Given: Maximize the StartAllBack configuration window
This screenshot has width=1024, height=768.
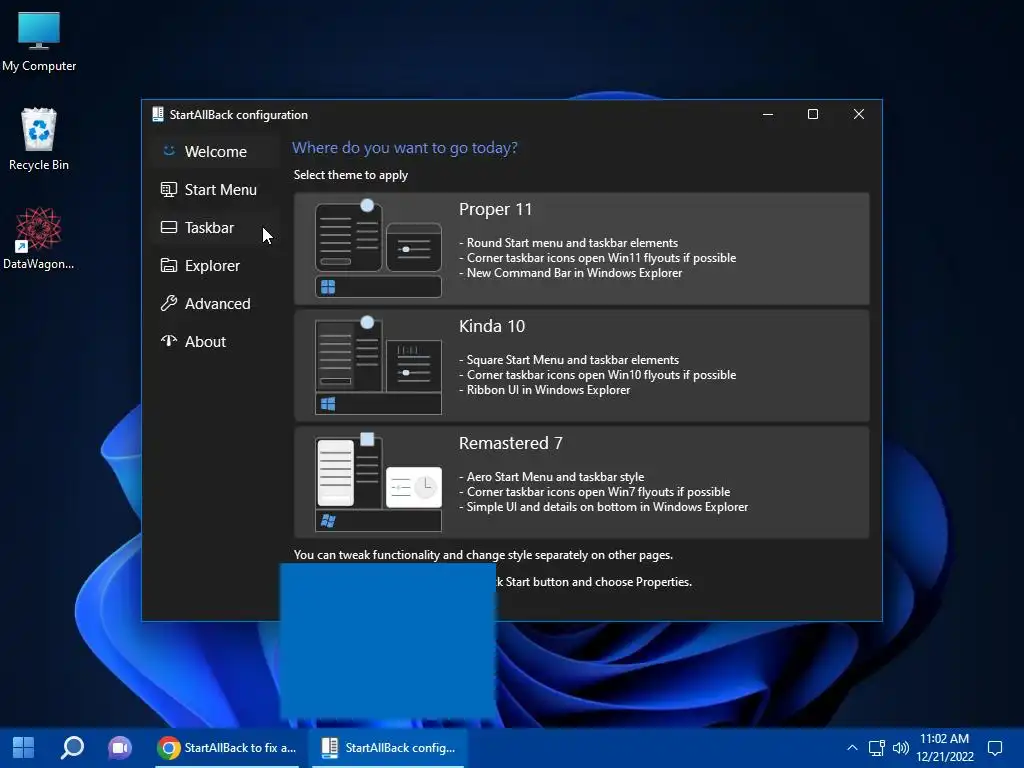Looking at the screenshot, I should click(x=813, y=114).
